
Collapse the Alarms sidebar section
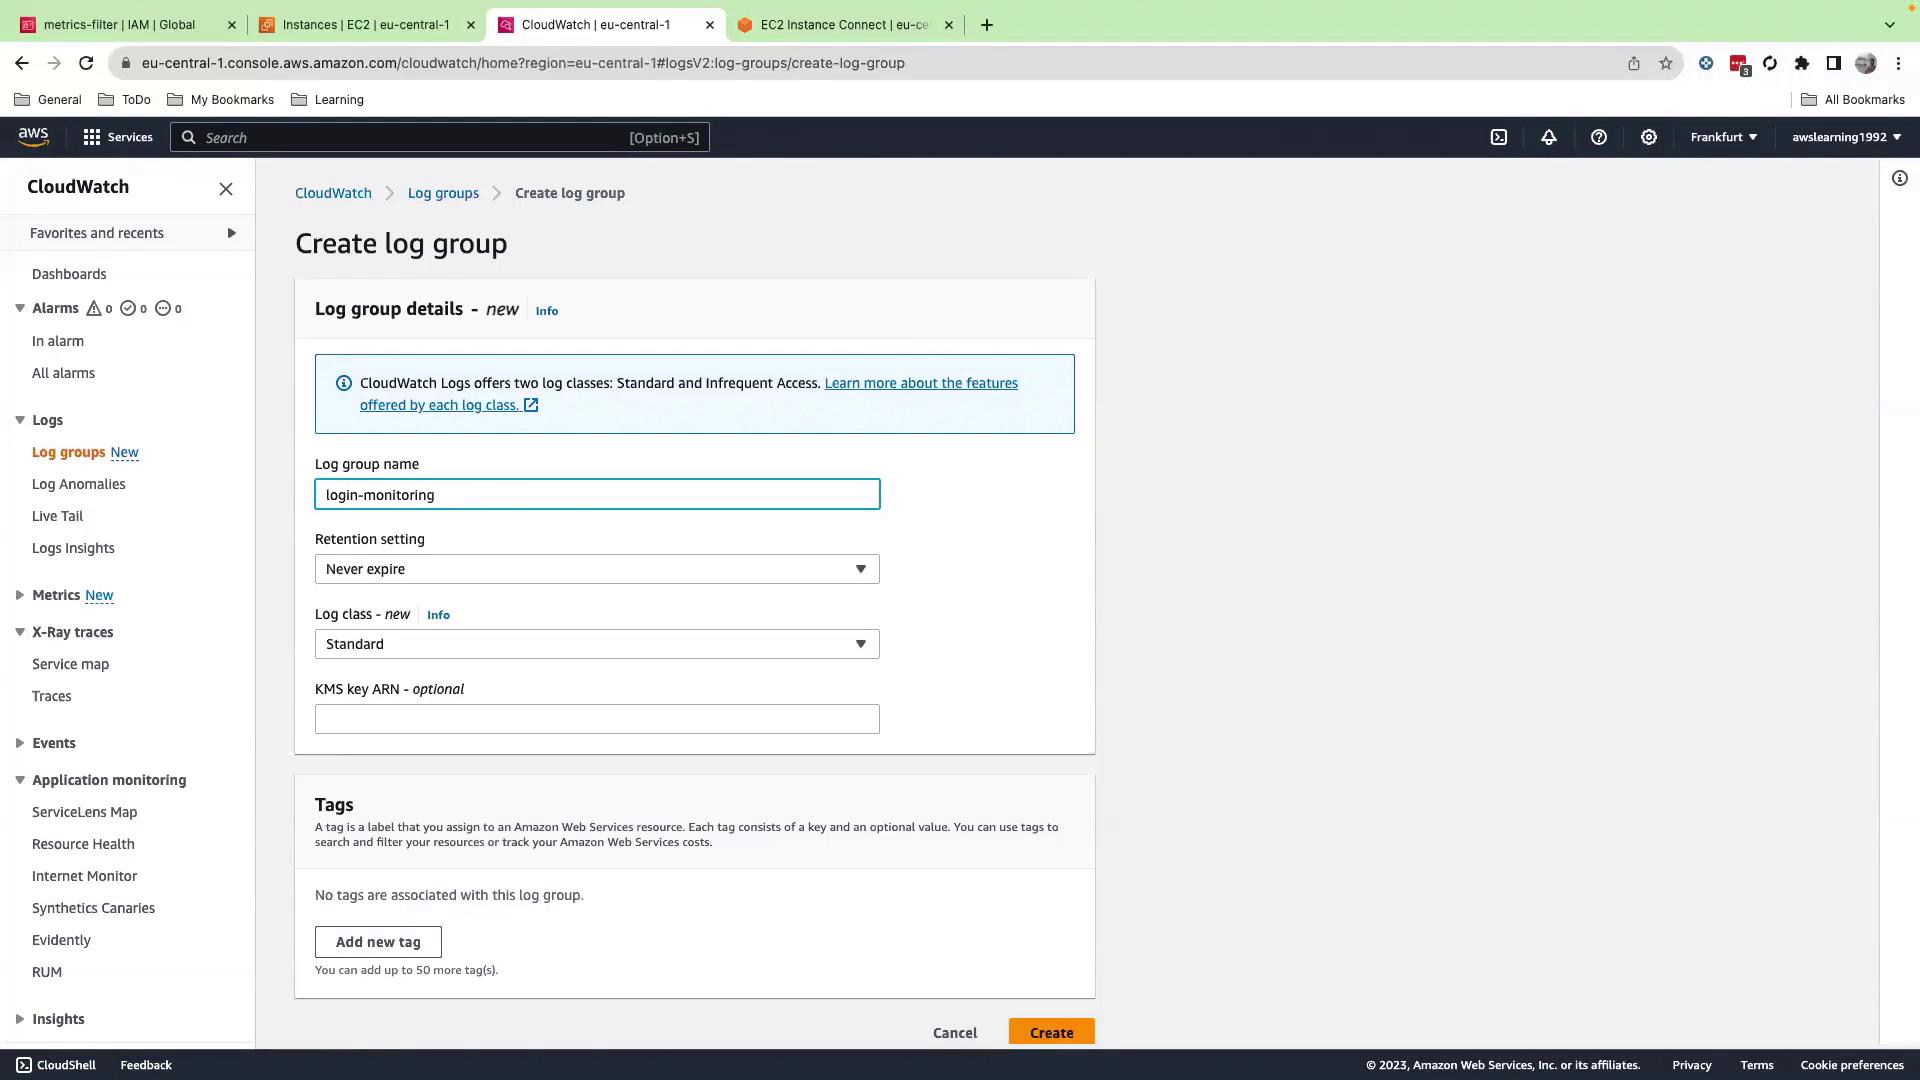[20, 308]
